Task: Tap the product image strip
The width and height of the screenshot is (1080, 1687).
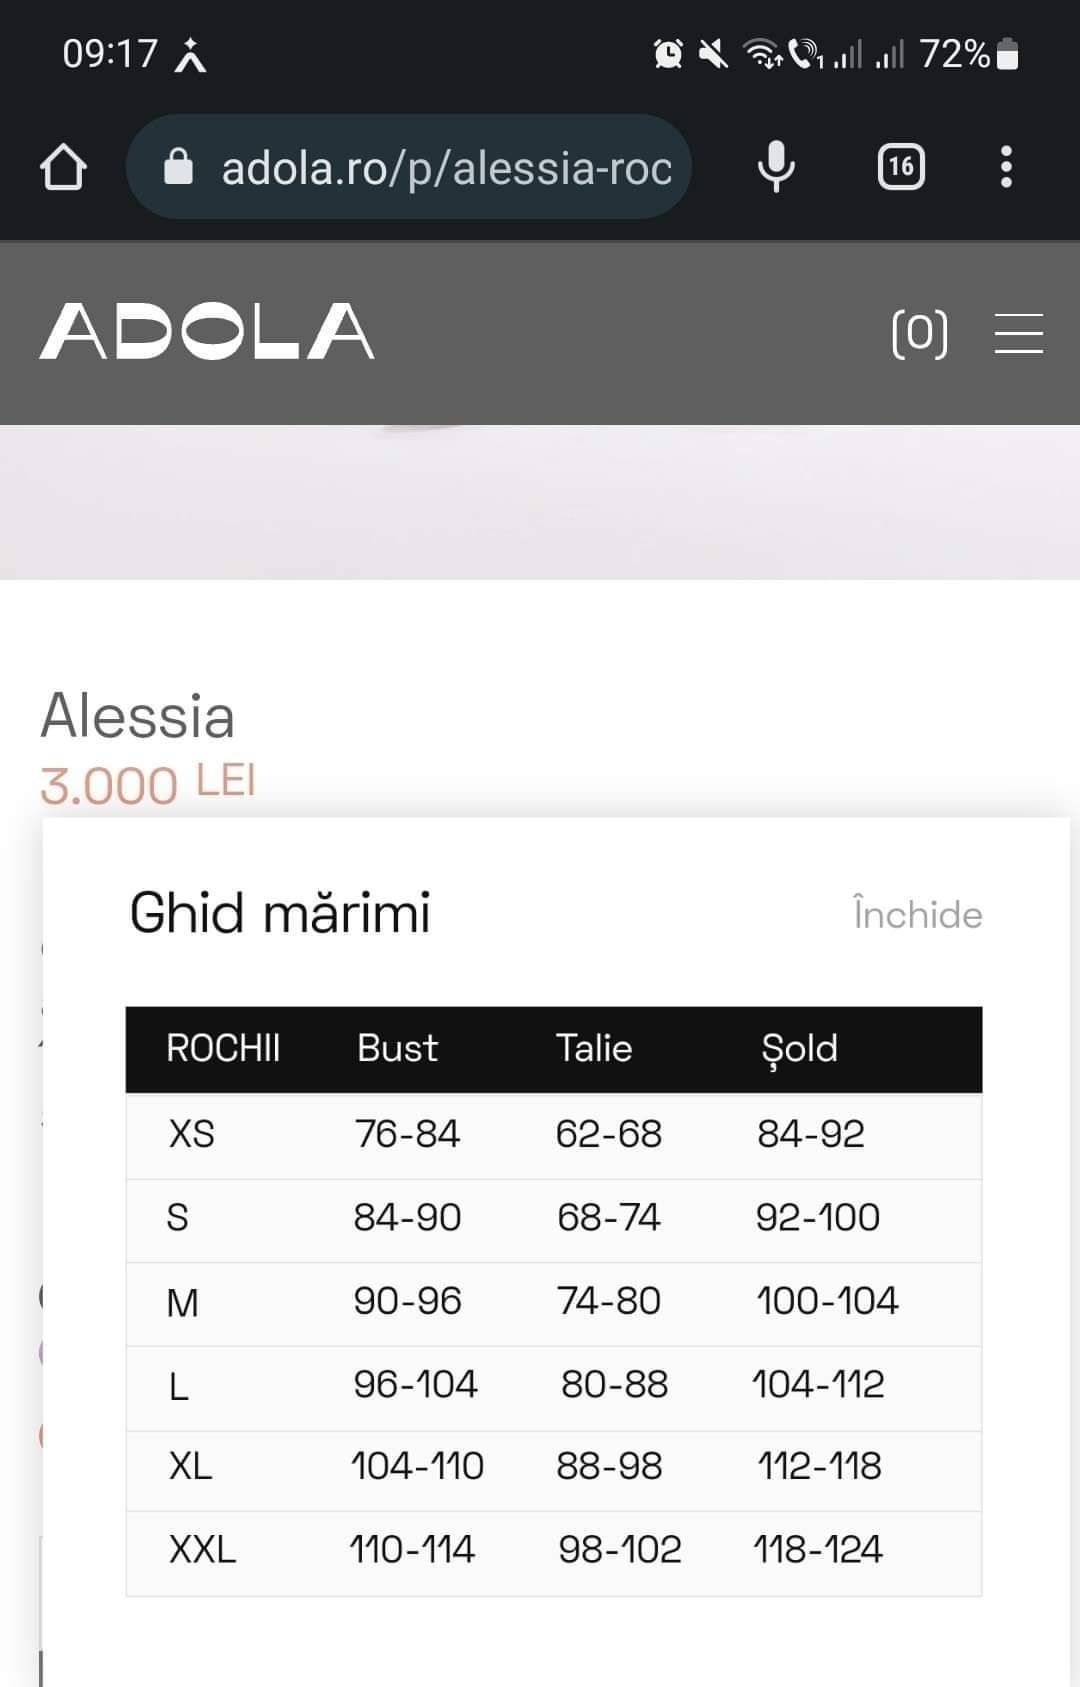Action: [540, 502]
